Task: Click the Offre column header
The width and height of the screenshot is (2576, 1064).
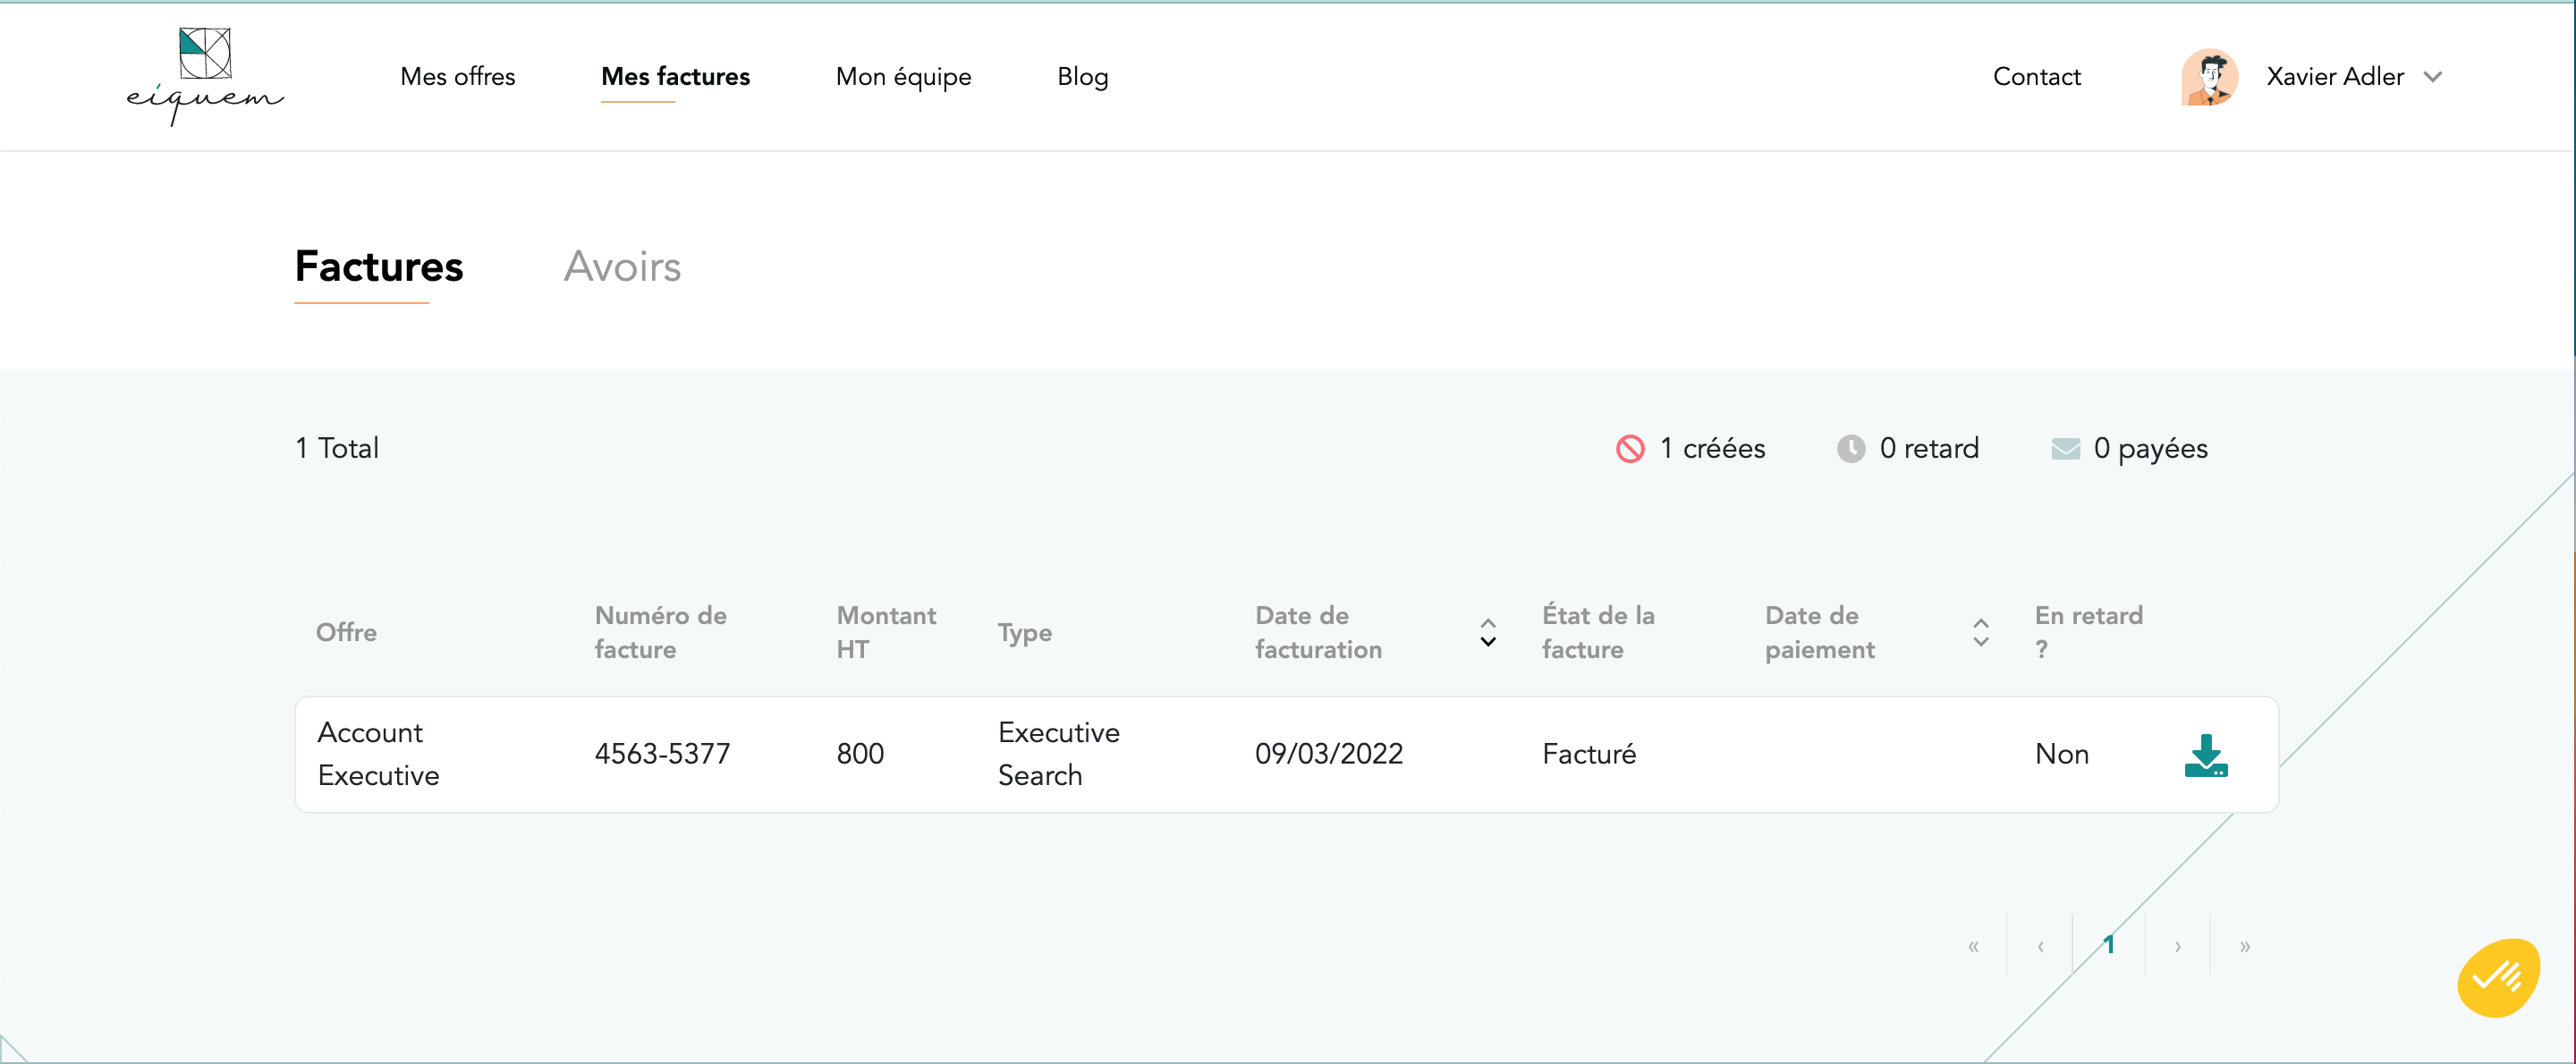Action: coord(346,632)
